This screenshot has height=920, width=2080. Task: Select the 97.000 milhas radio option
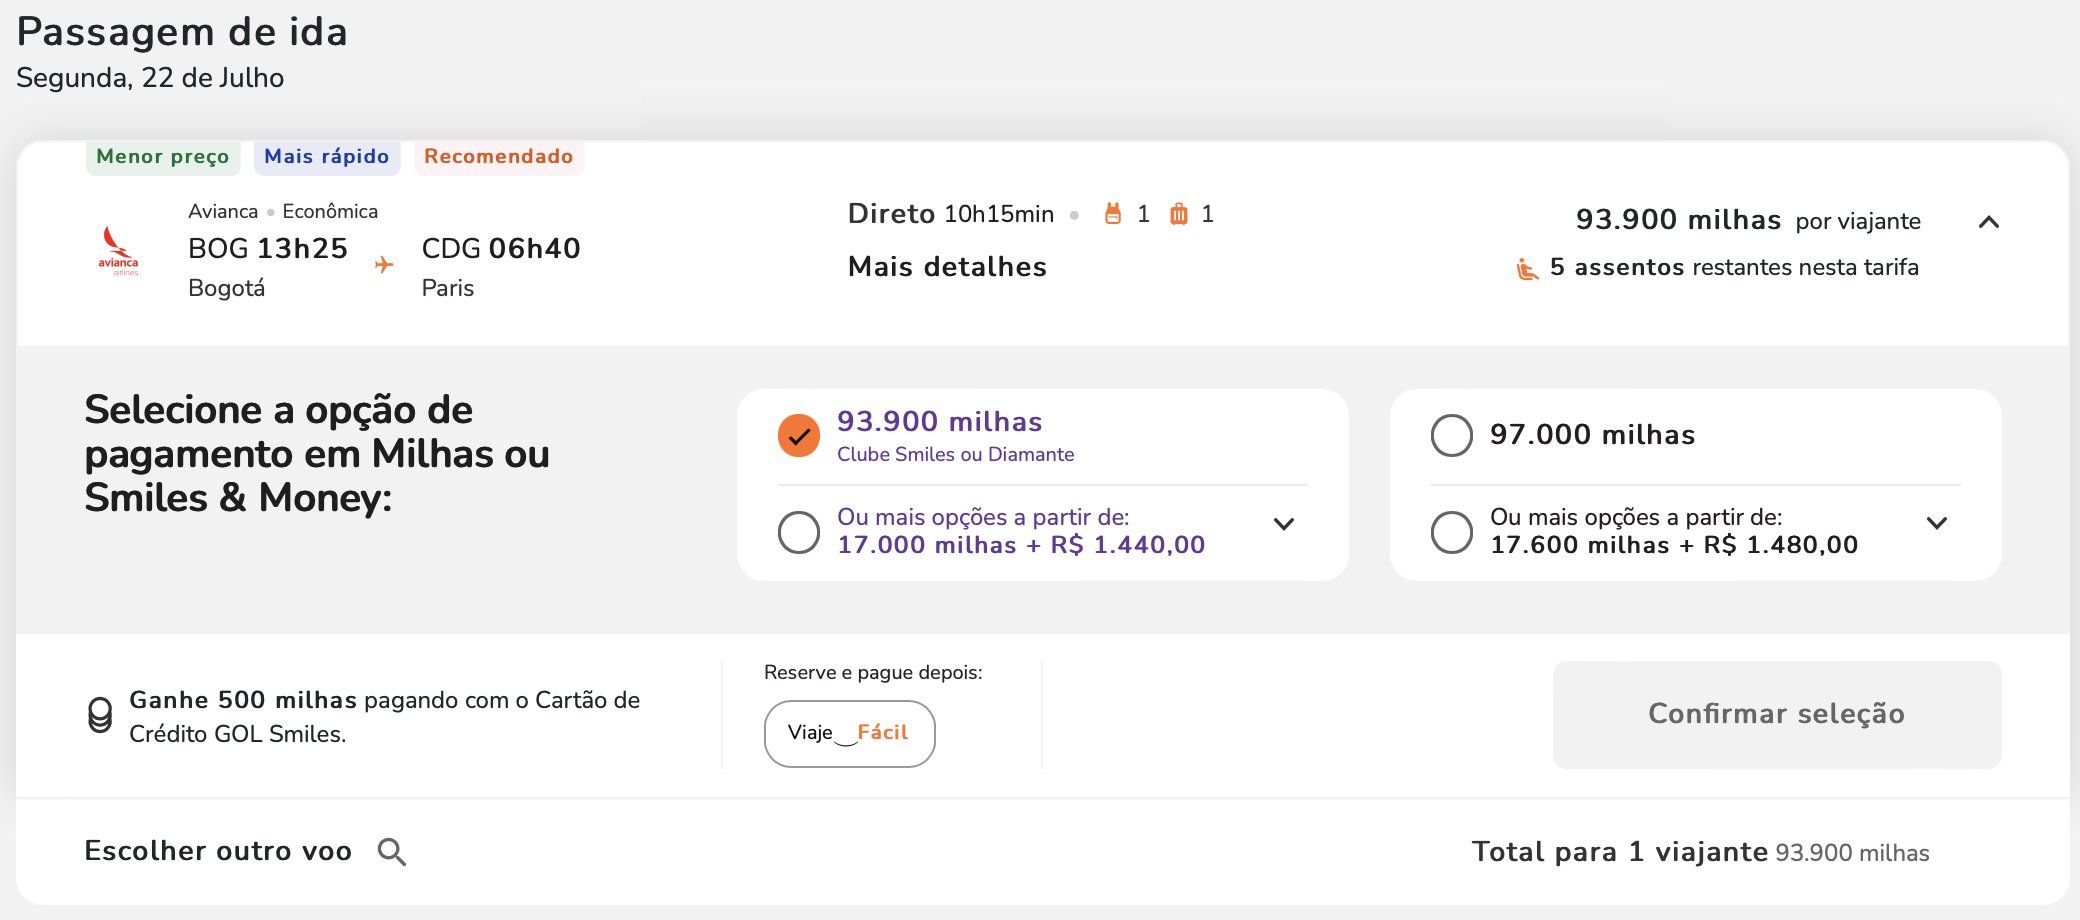[1452, 436]
